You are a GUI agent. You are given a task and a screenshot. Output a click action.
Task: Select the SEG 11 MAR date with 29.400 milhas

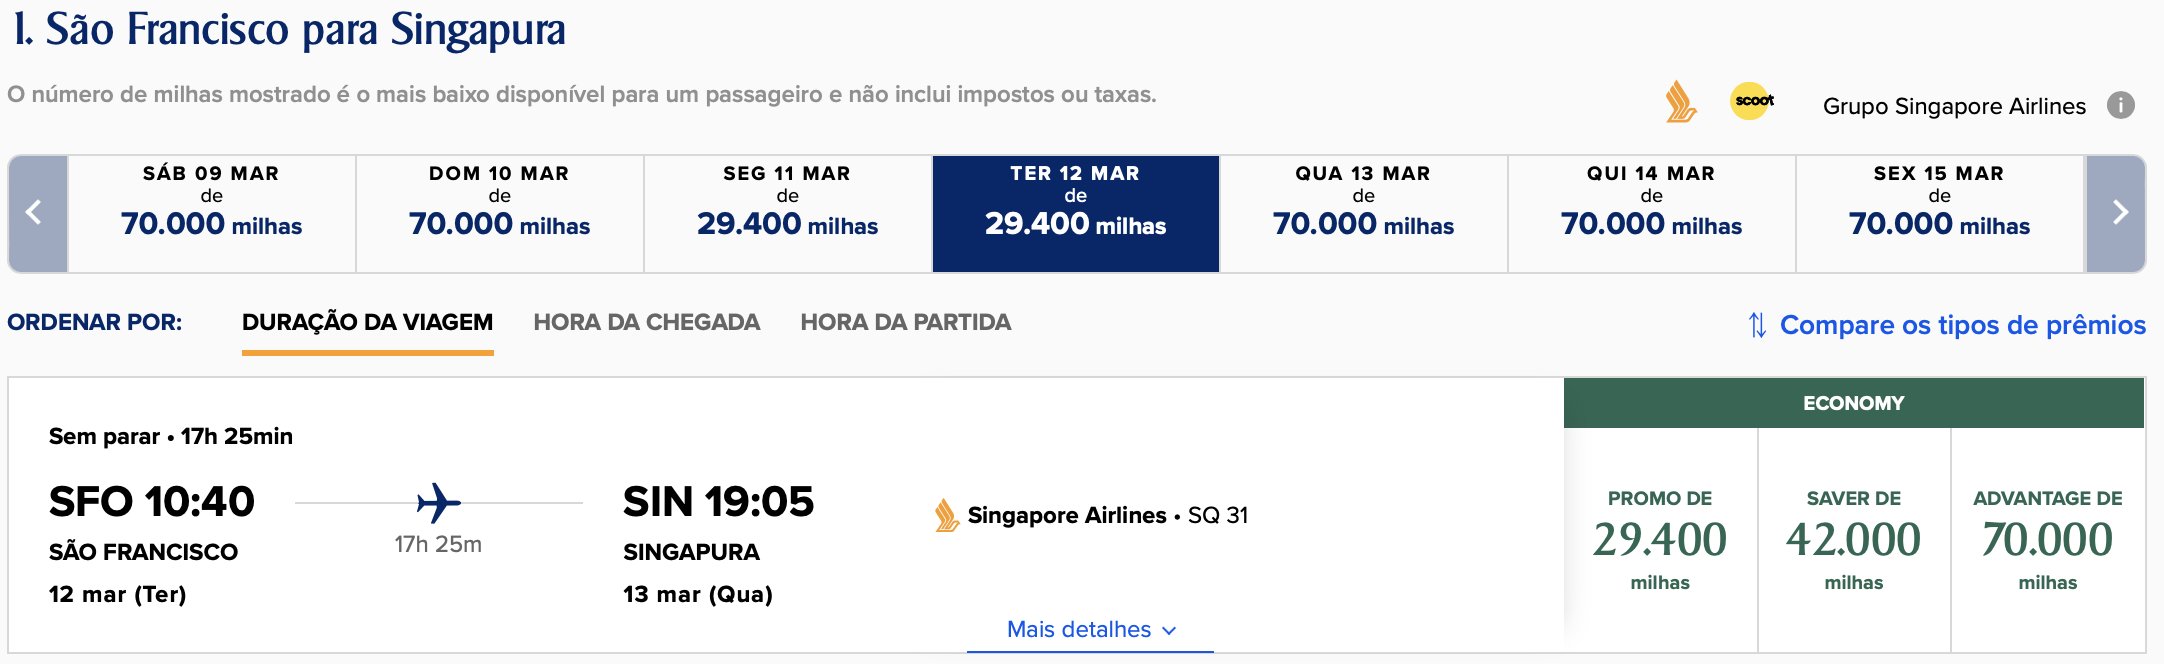click(788, 213)
